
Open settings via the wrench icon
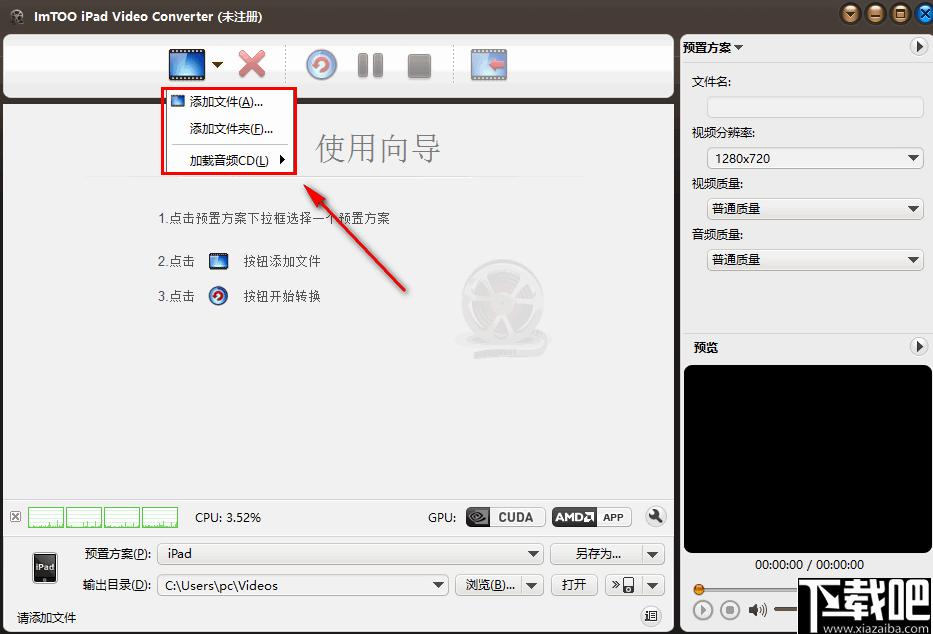[655, 516]
